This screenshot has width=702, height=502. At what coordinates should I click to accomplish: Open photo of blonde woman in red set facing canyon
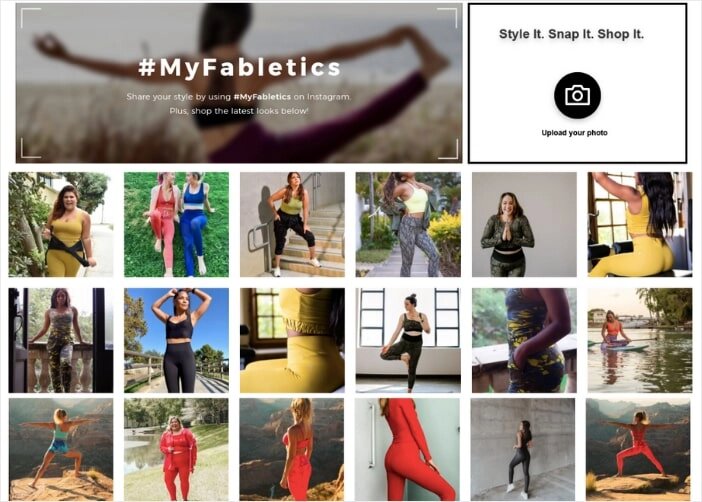(292, 450)
